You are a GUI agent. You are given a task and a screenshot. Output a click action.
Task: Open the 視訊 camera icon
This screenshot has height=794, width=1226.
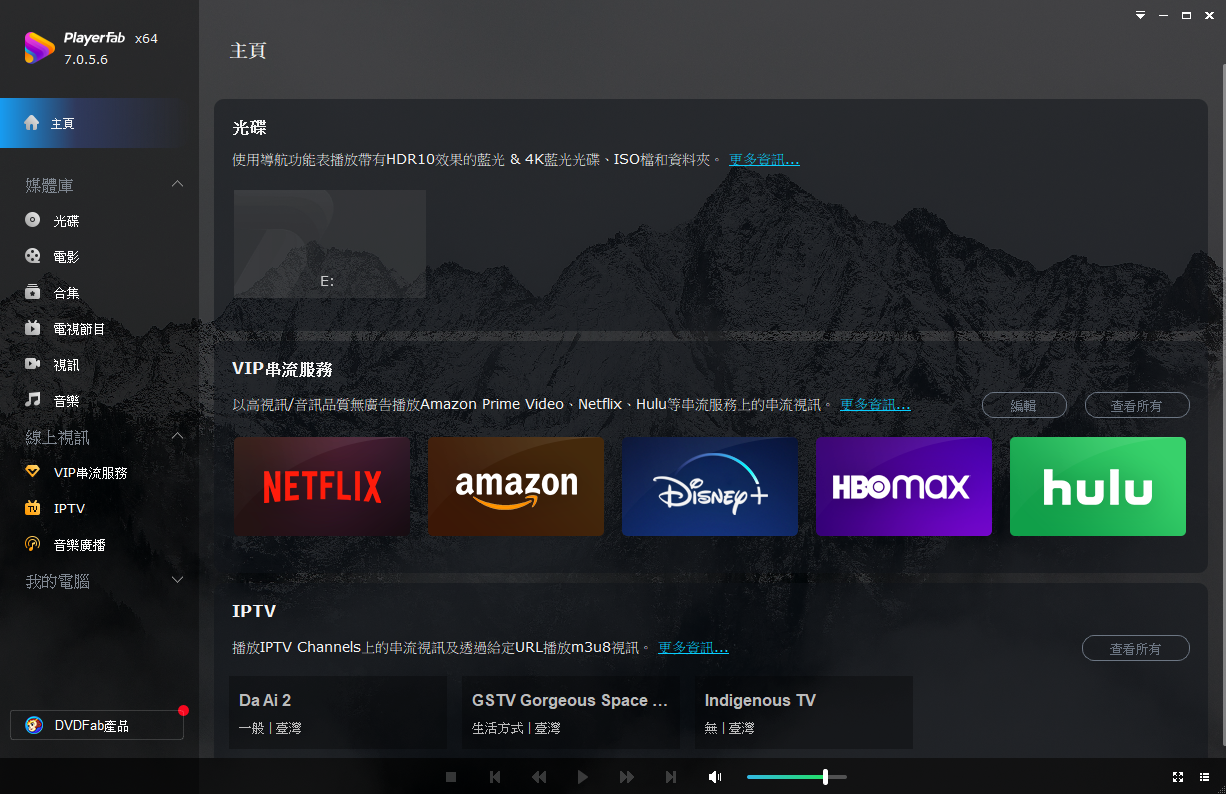pyautogui.click(x=33, y=365)
